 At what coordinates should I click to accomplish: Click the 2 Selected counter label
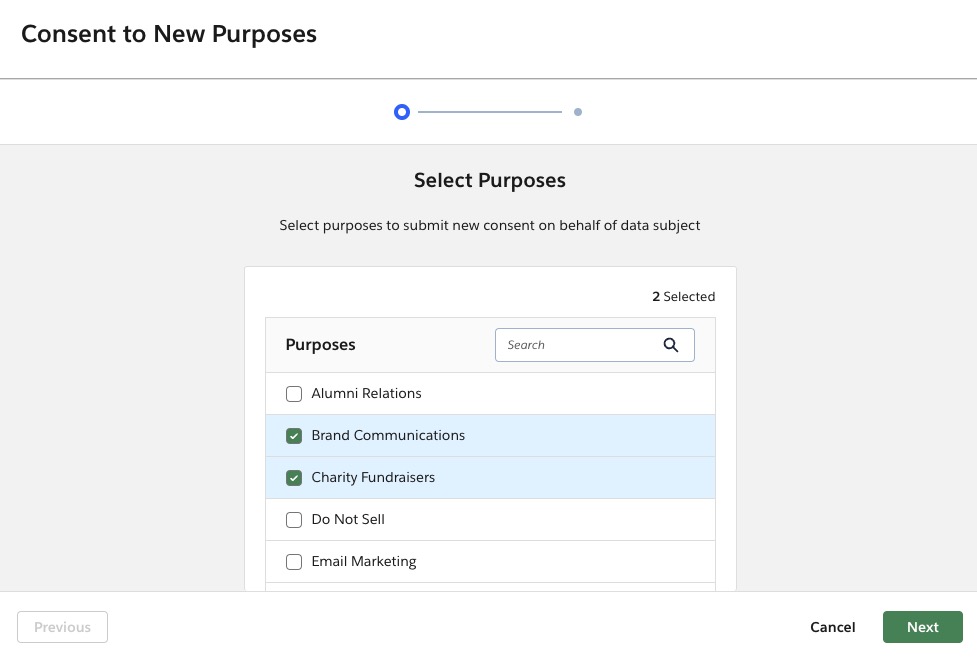pos(684,296)
